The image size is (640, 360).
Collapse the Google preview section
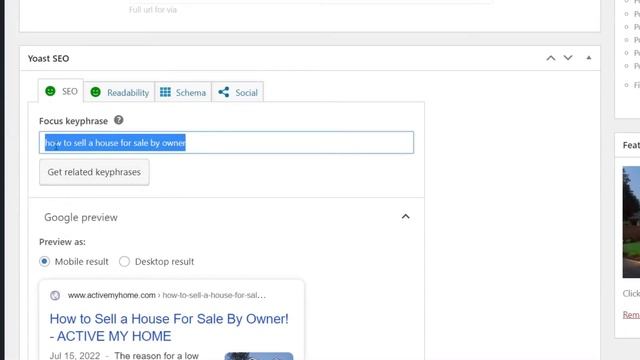(x=405, y=217)
